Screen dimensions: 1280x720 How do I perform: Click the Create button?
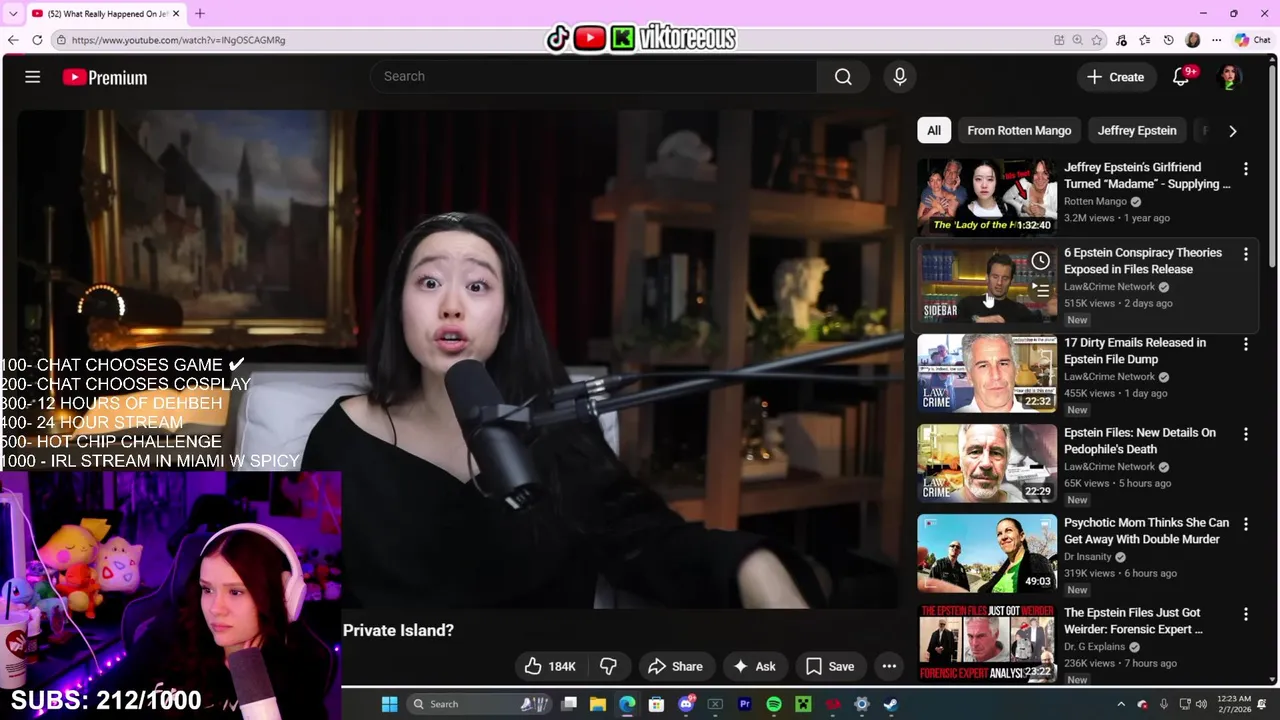tap(1116, 77)
